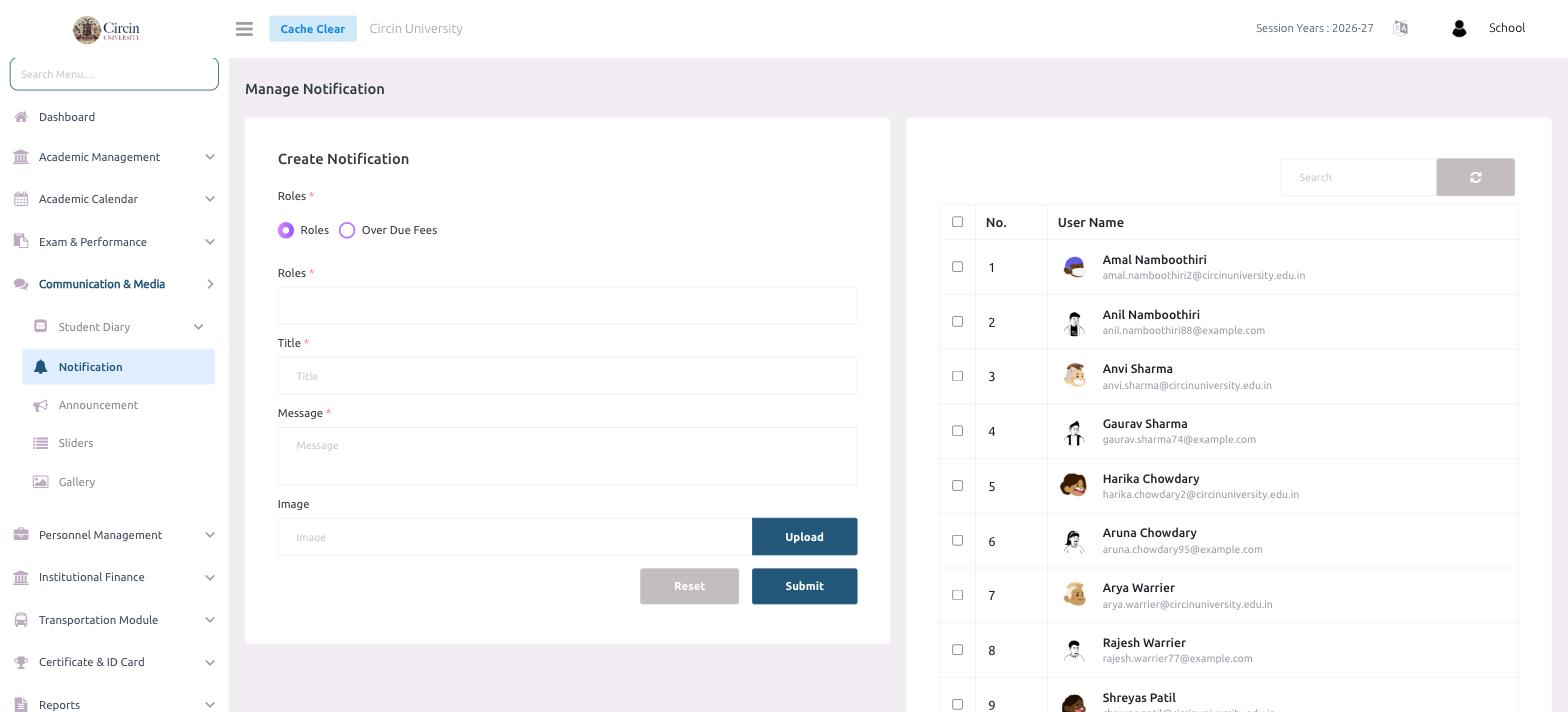
Task: Click into the Title input field
Action: 567,376
